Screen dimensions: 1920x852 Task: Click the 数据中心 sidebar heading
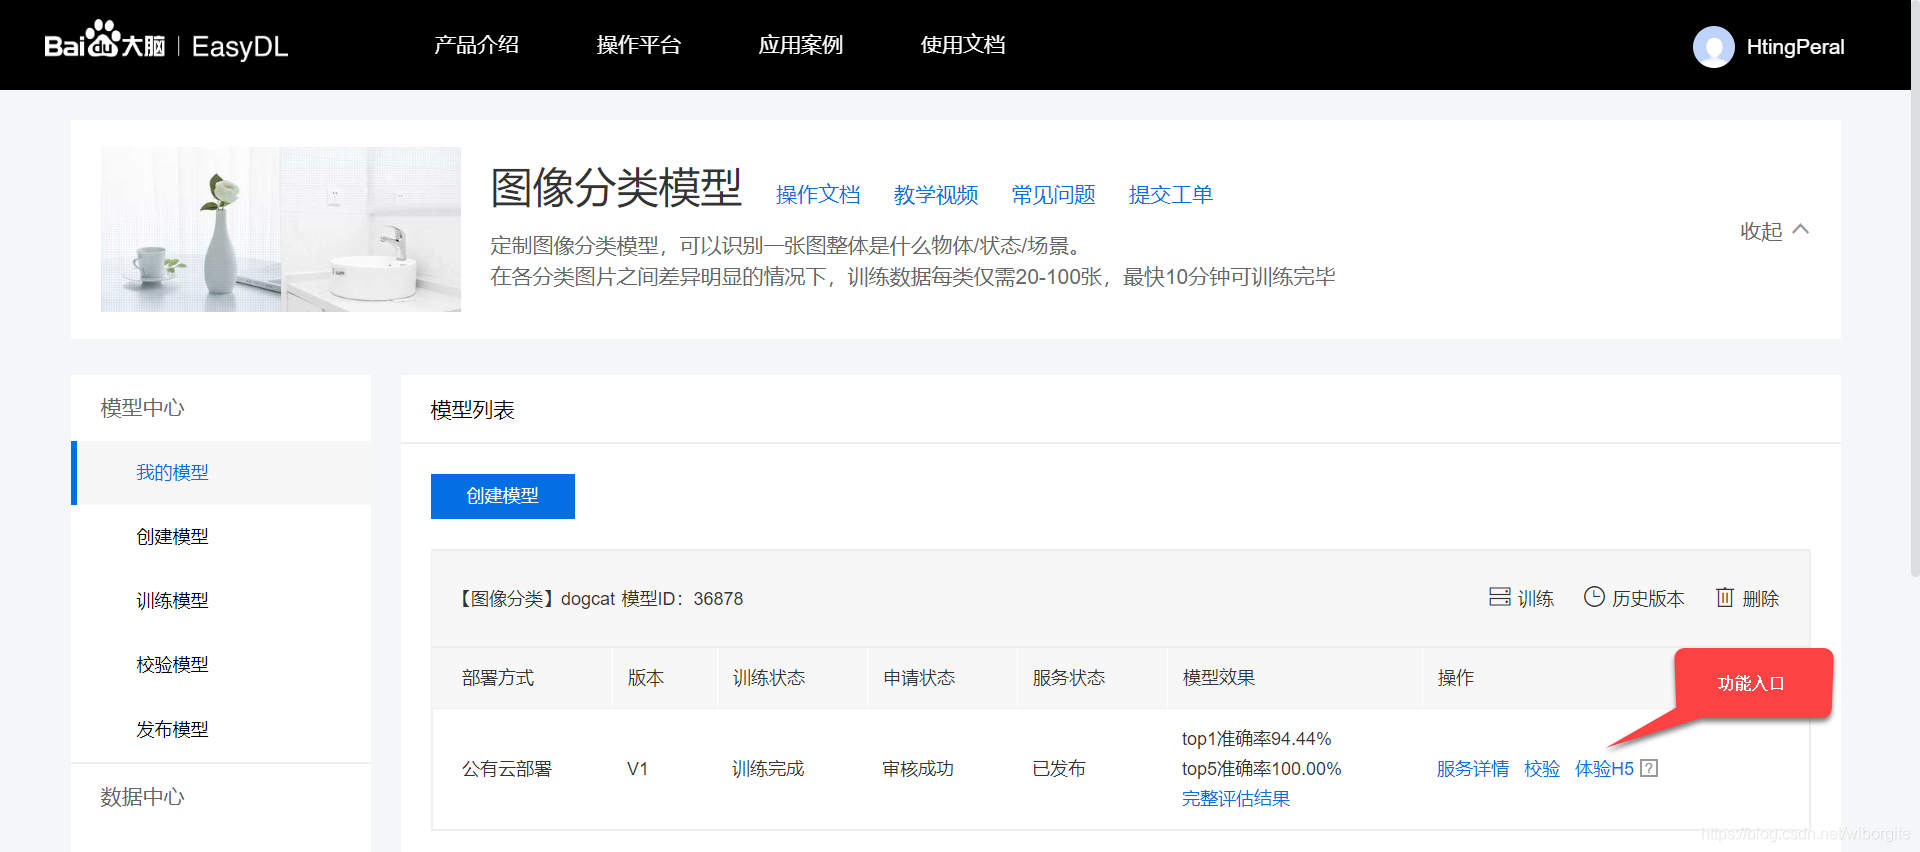tap(142, 797)
